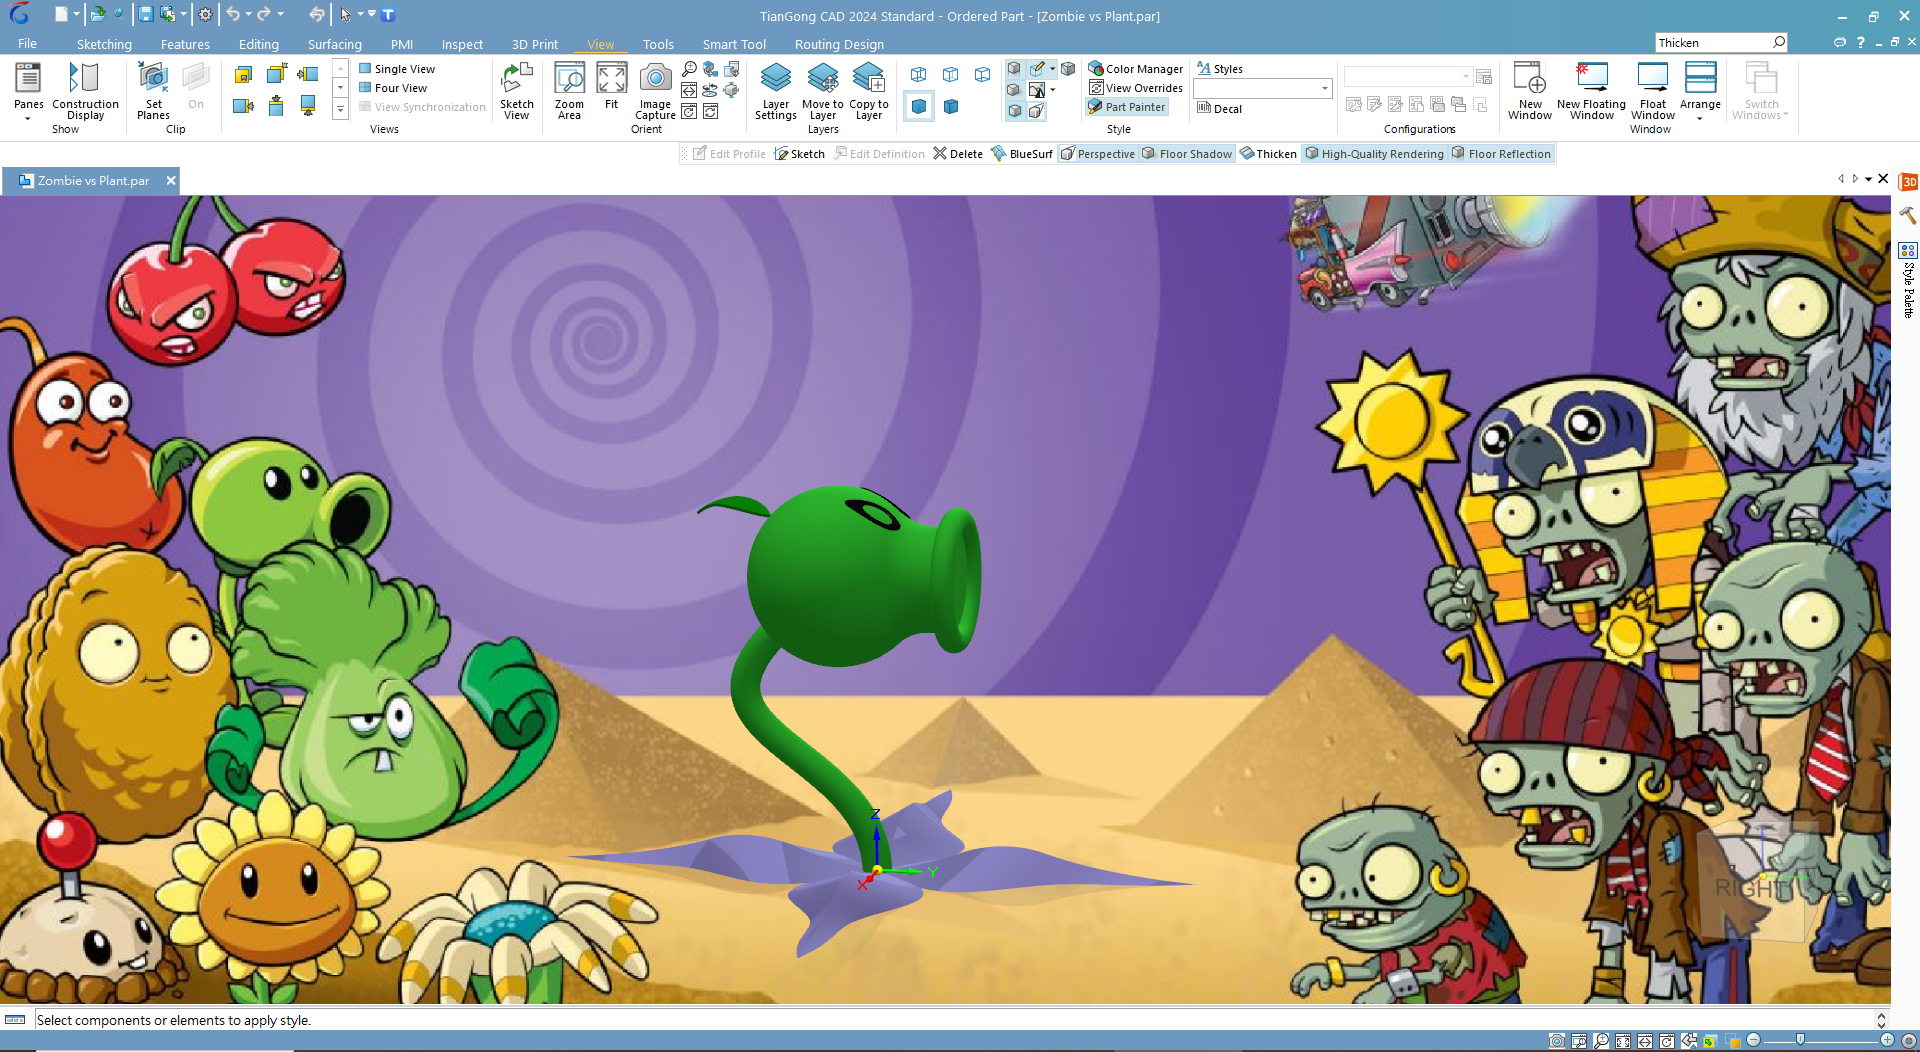Click zoom tool in status bar
Screen dimensions: 1920x1052
[1601, 1041]
